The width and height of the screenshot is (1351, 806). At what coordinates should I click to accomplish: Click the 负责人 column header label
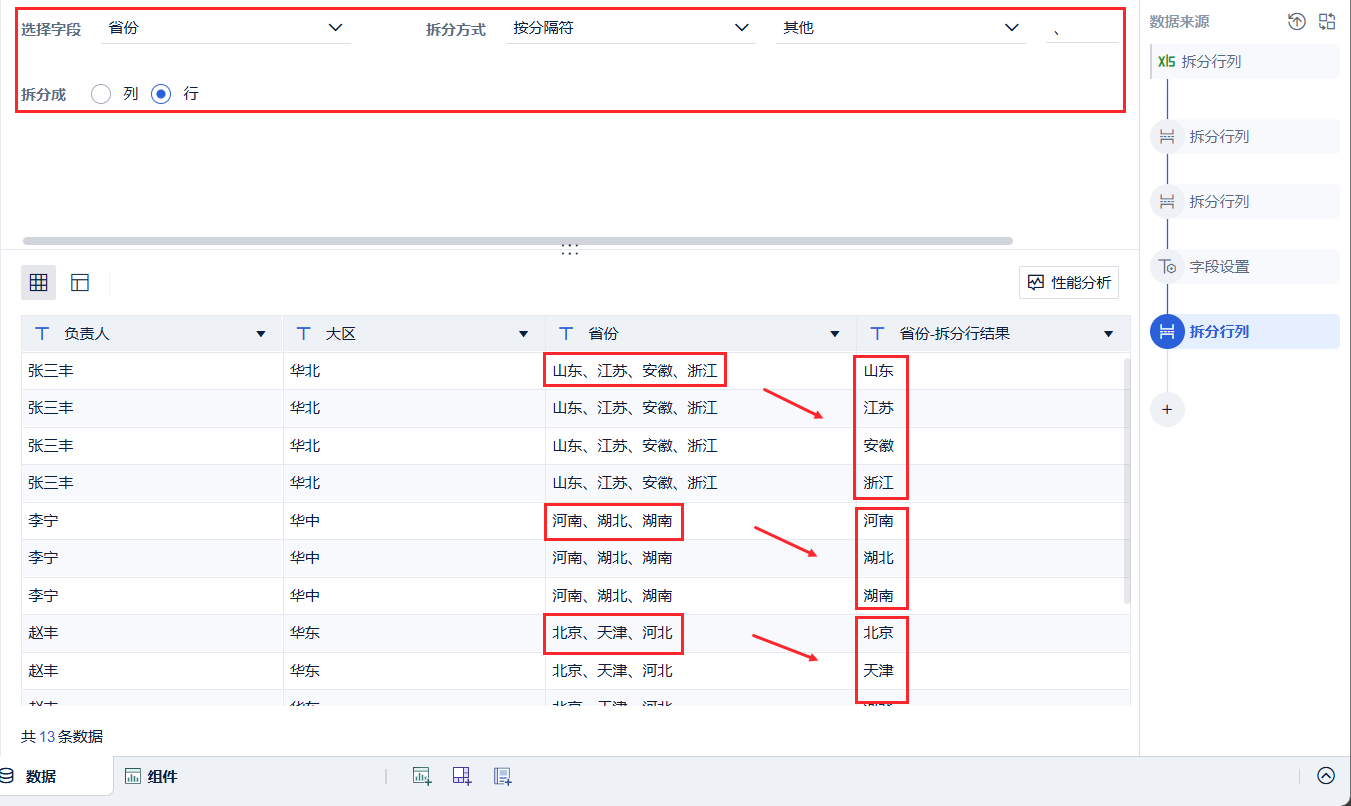(x=87, y=334)
